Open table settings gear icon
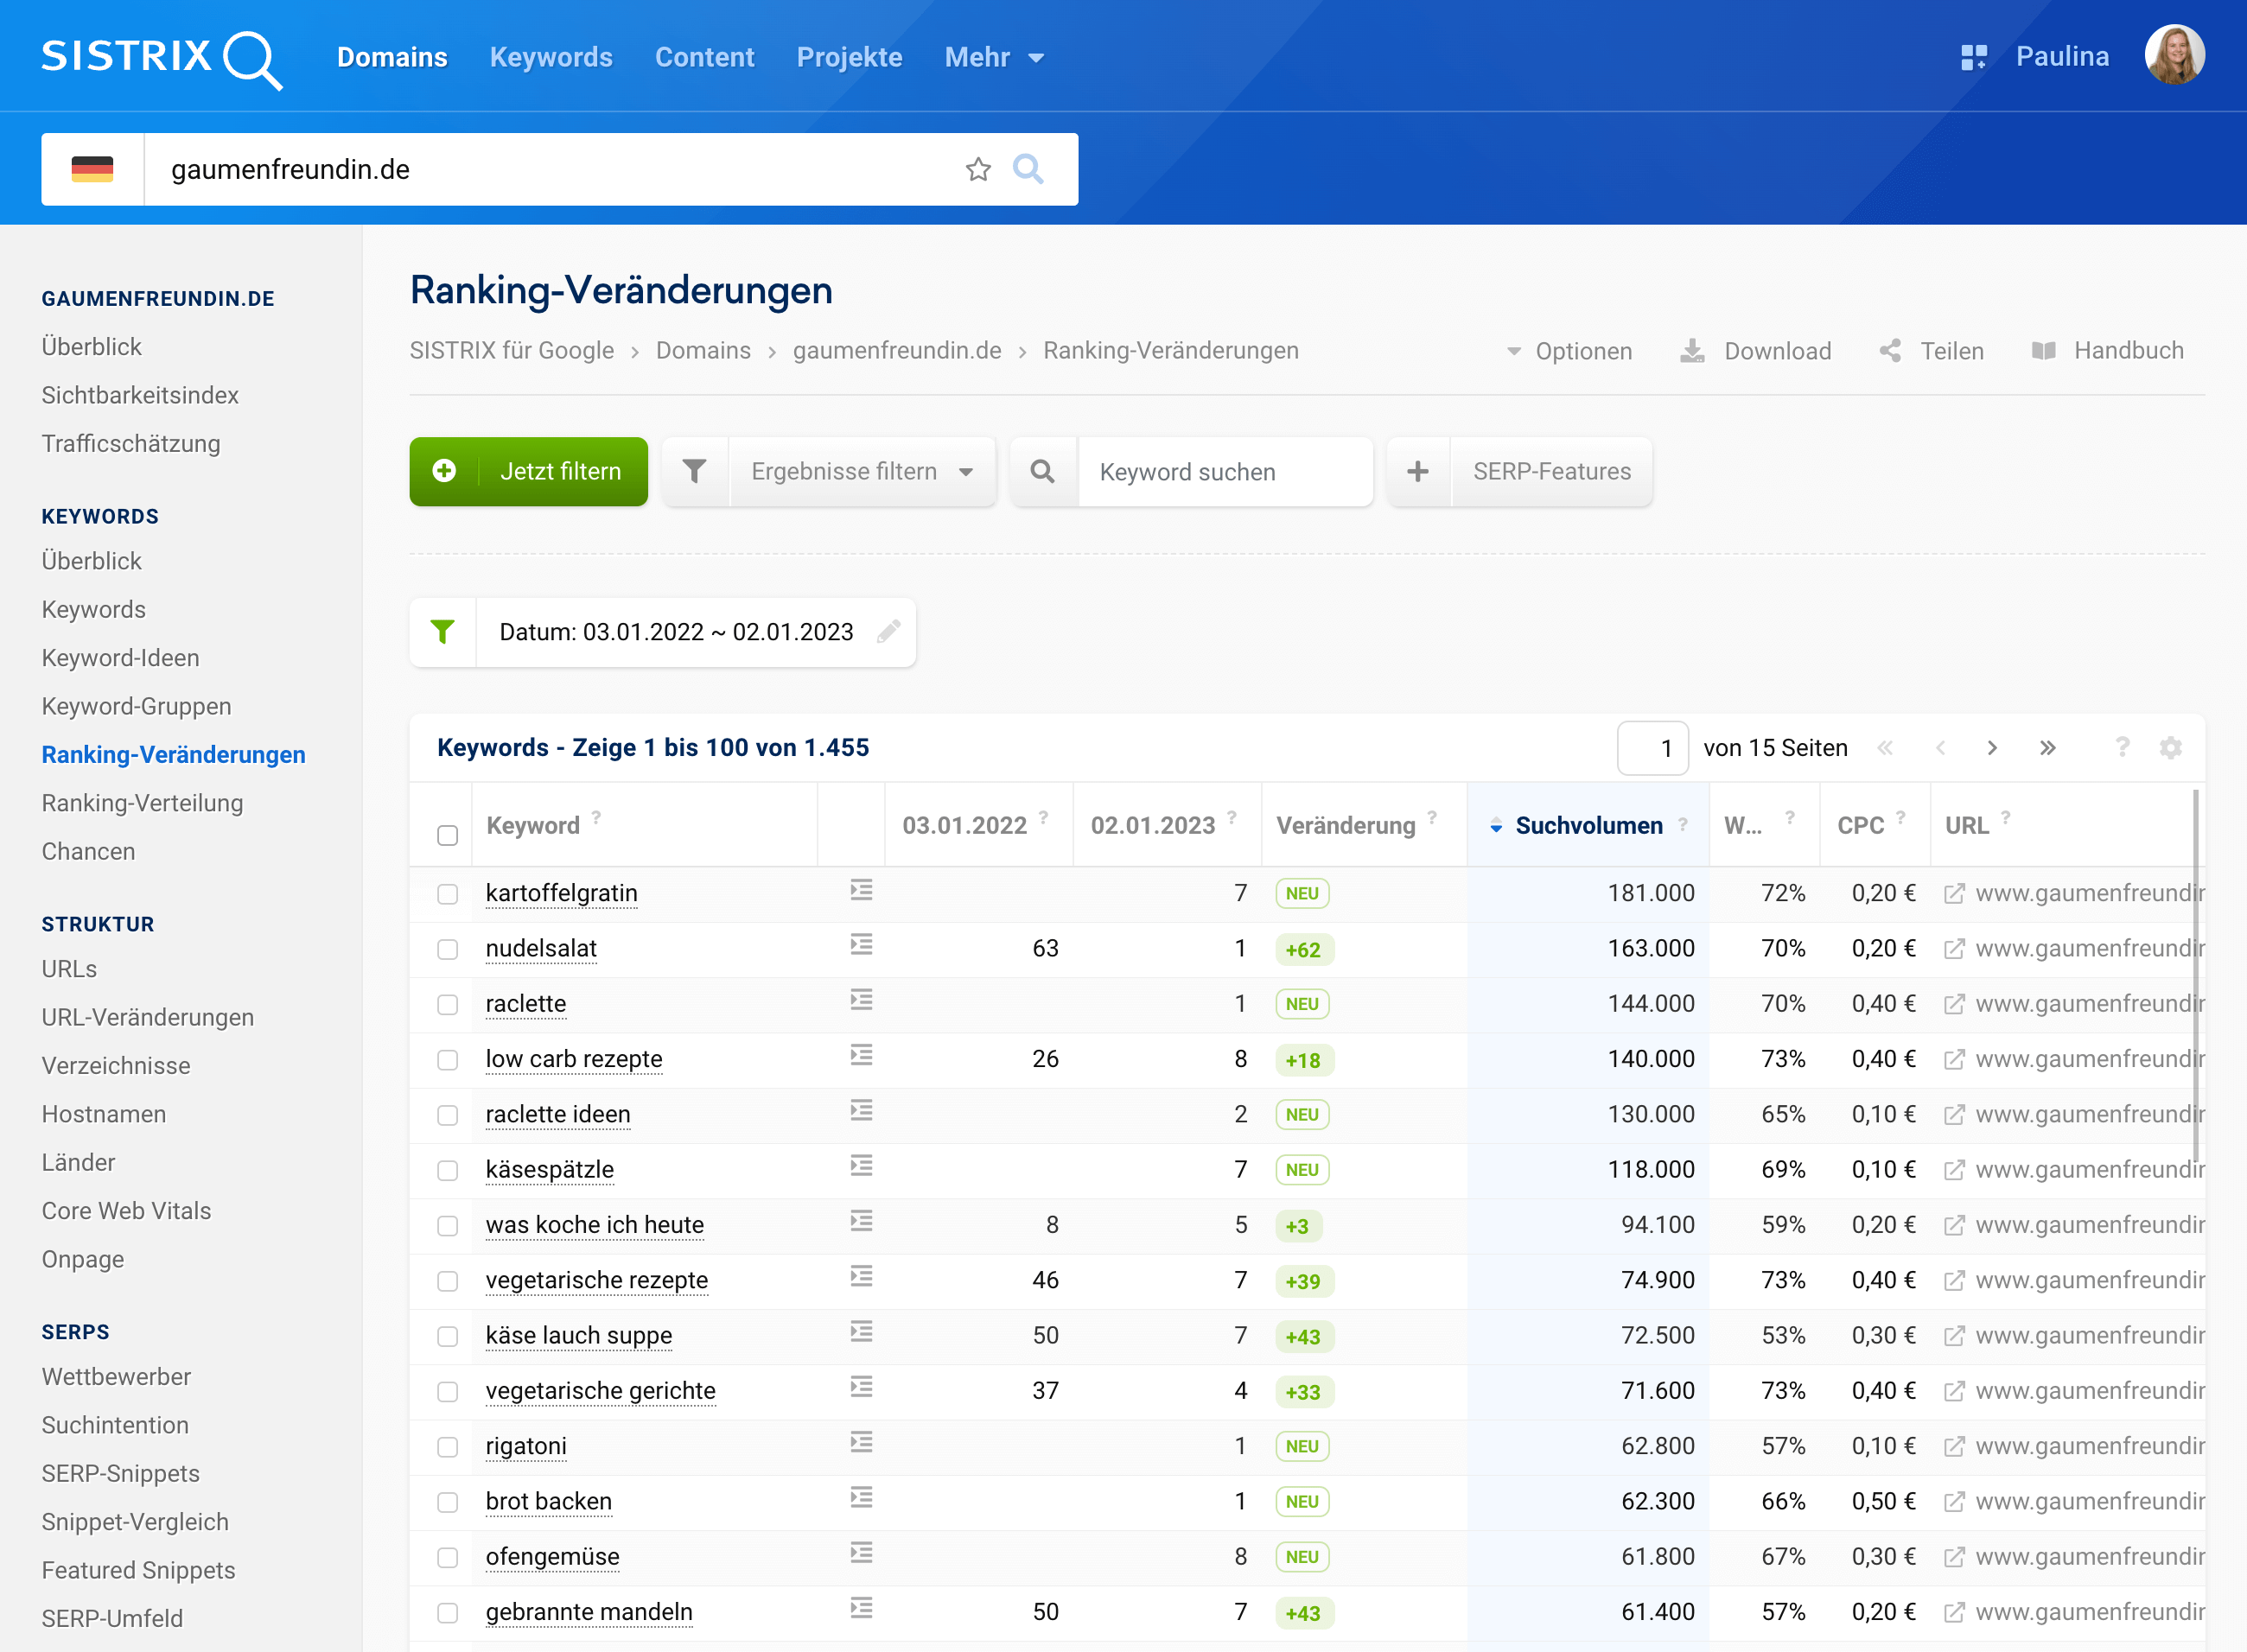The height and width of the screenshot is (1652, 2247). pyautogui.click(x=2170, y=748)
